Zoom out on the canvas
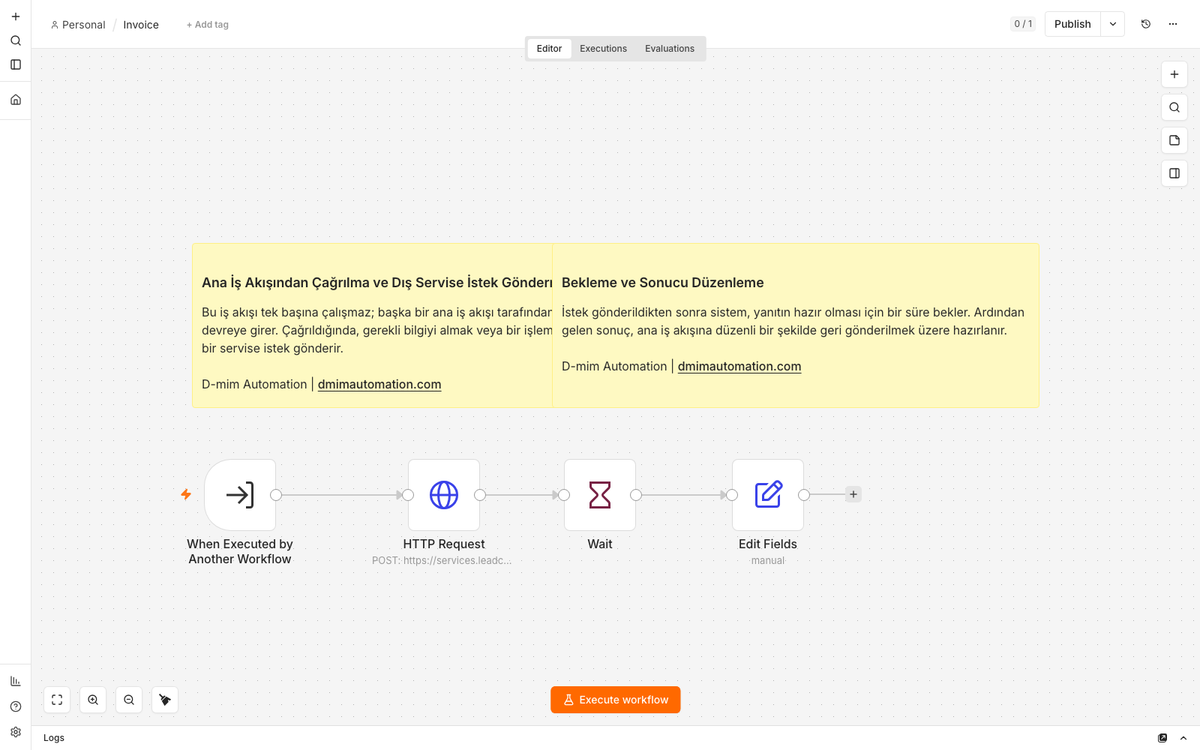 click(x=129, y=700)
